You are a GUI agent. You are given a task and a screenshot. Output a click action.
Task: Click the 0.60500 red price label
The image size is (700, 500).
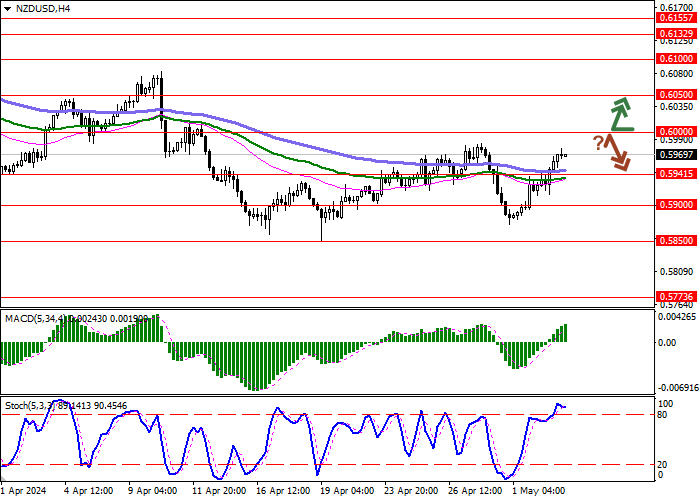tap(677, 95)
